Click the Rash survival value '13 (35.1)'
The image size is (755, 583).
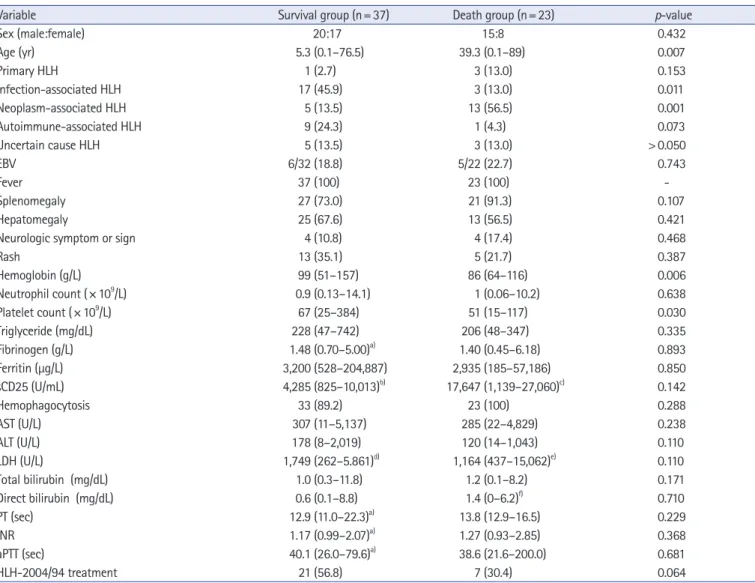tap(320, 257)
